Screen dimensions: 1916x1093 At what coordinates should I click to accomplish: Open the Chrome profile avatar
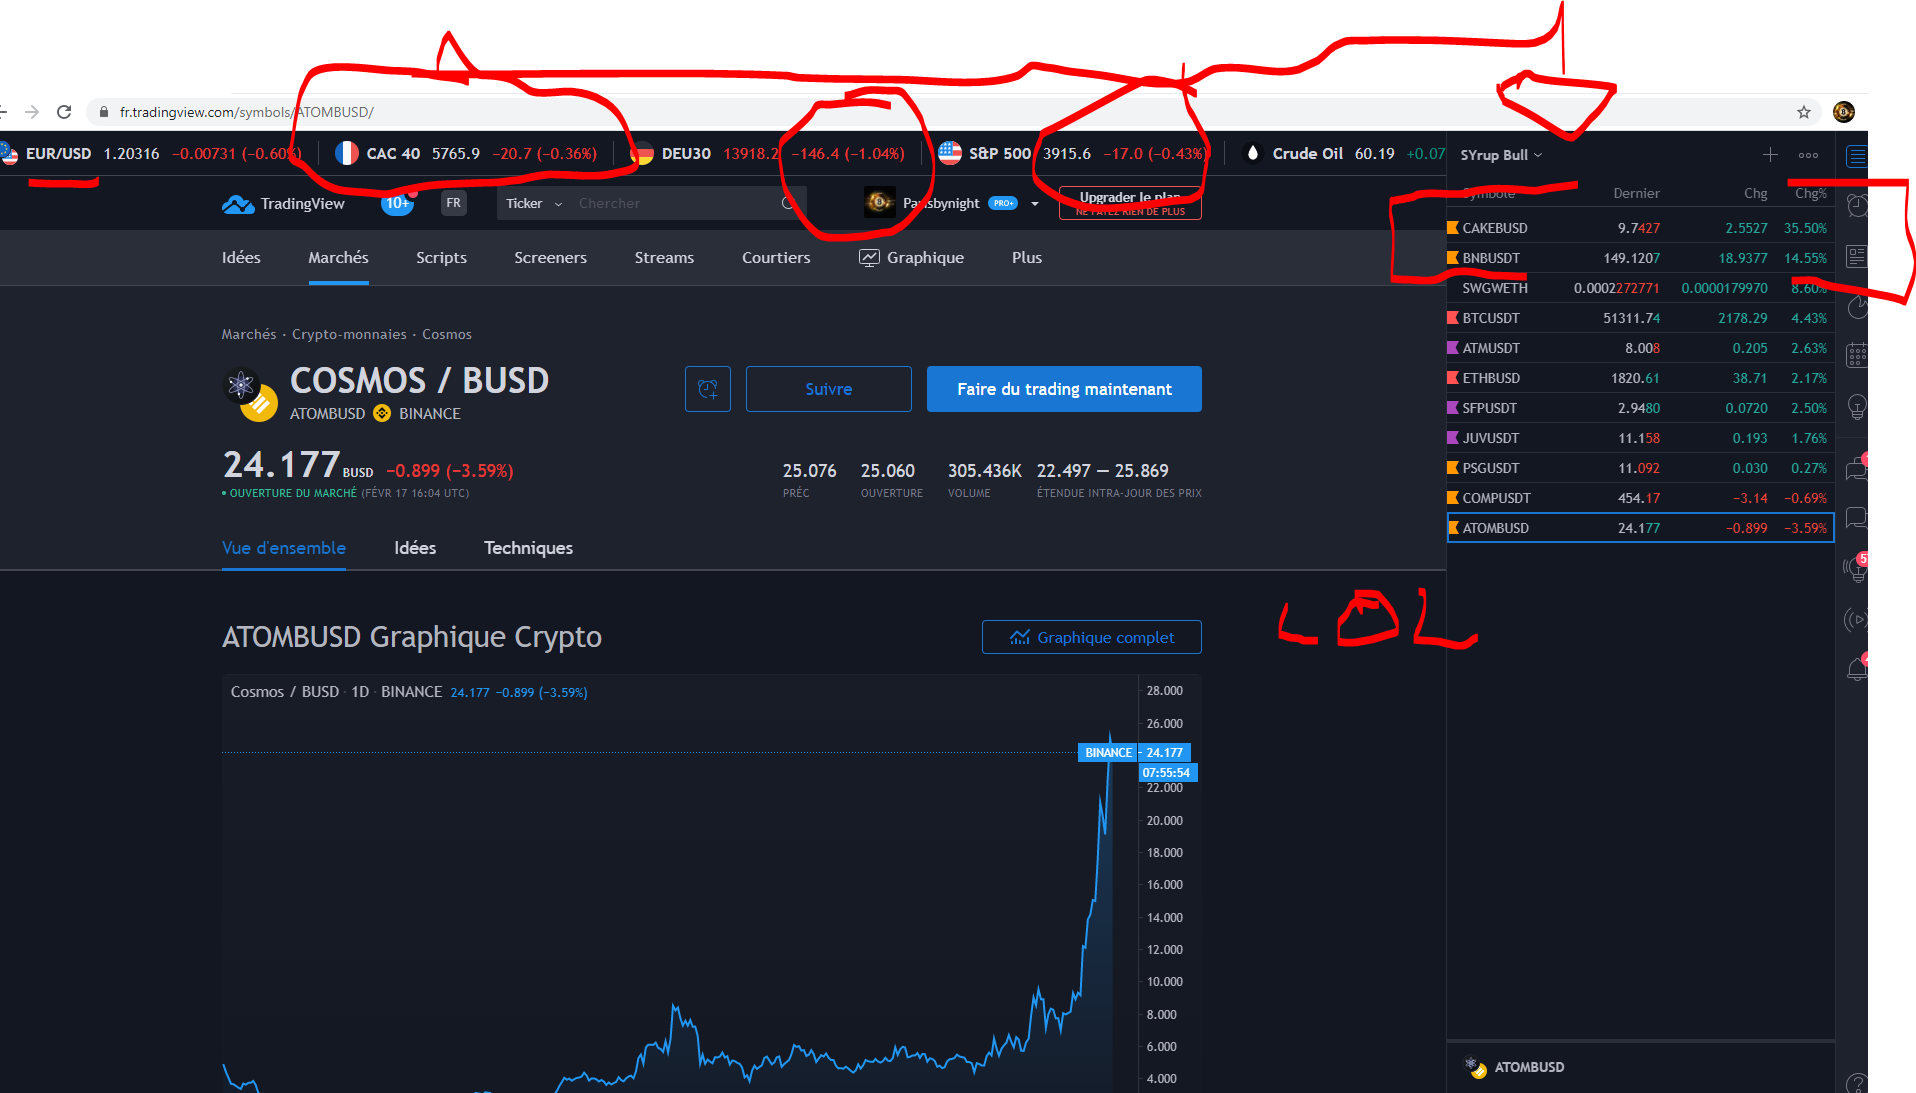[1844, 112]
